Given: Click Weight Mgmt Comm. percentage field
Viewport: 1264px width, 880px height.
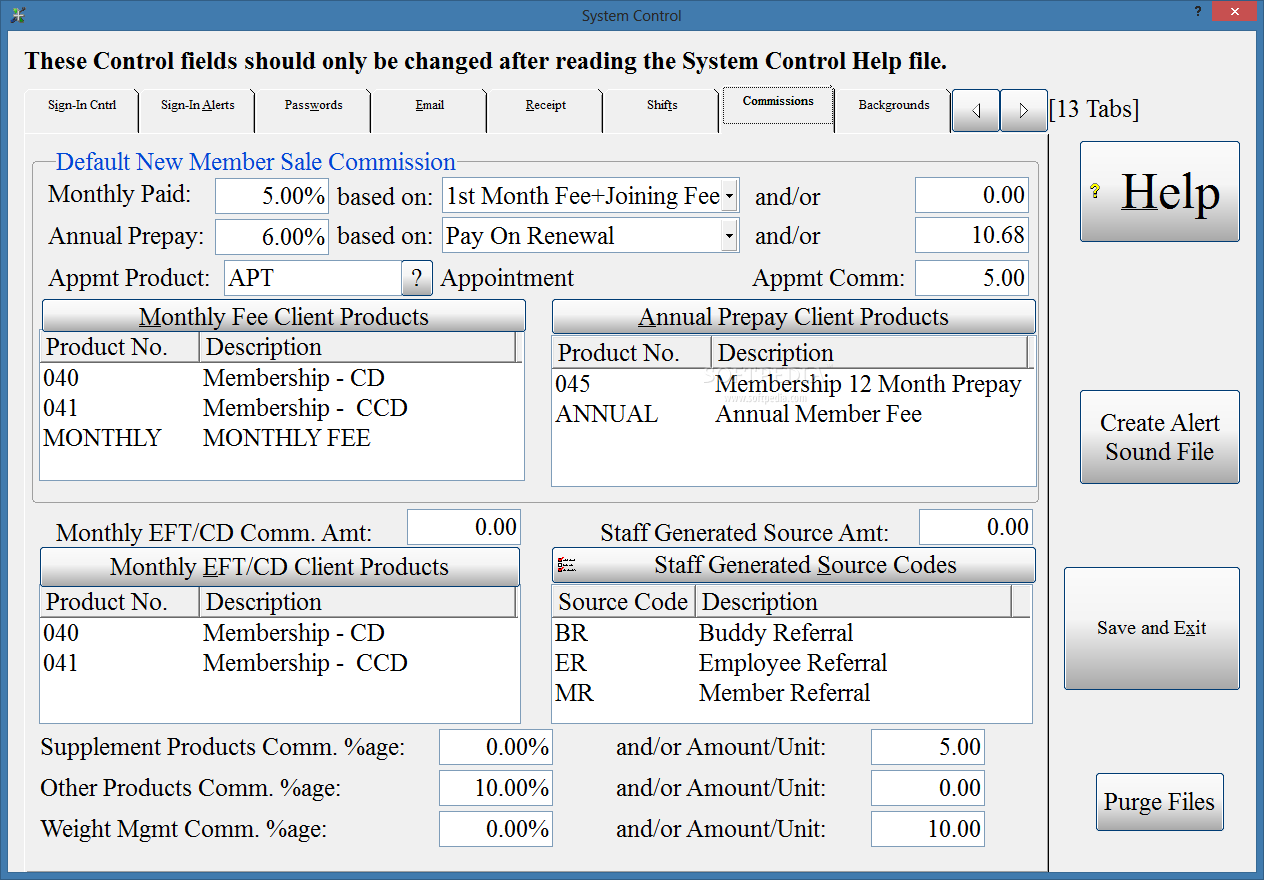Looking at the screenshot, I should click(x=496, y=829).
